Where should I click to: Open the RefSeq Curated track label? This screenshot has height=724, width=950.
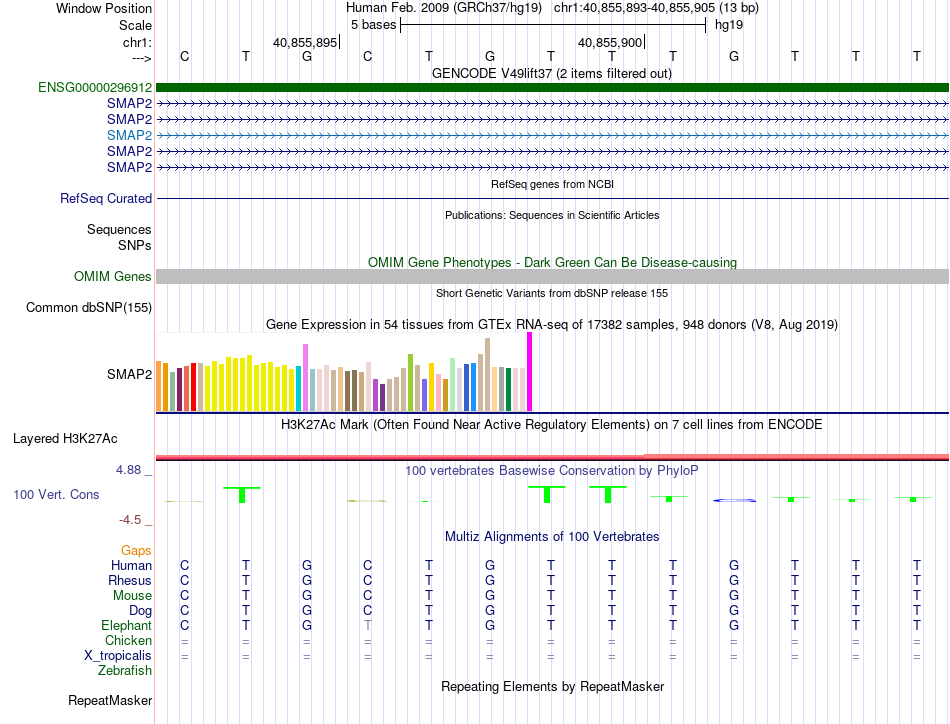(106, 198)
